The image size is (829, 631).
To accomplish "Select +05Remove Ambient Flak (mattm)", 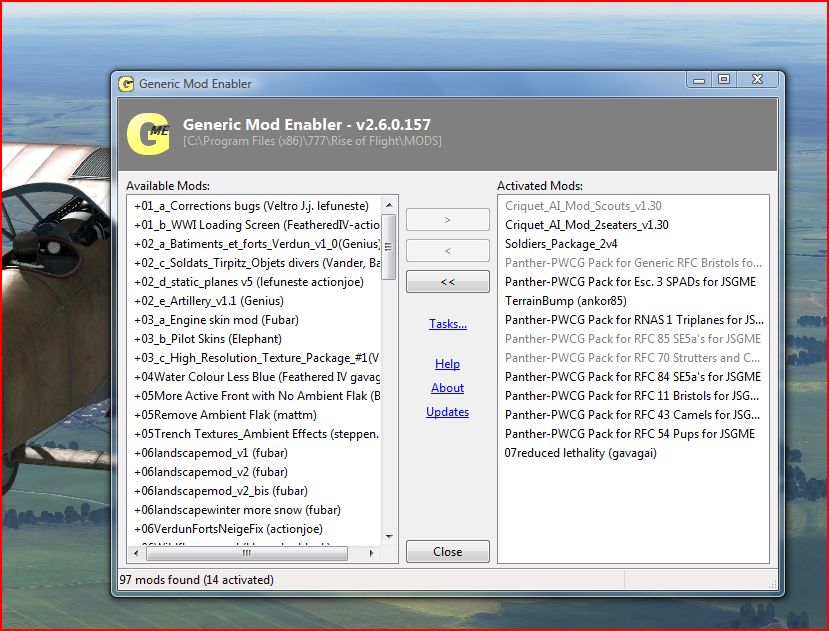I will click(226, 415).
